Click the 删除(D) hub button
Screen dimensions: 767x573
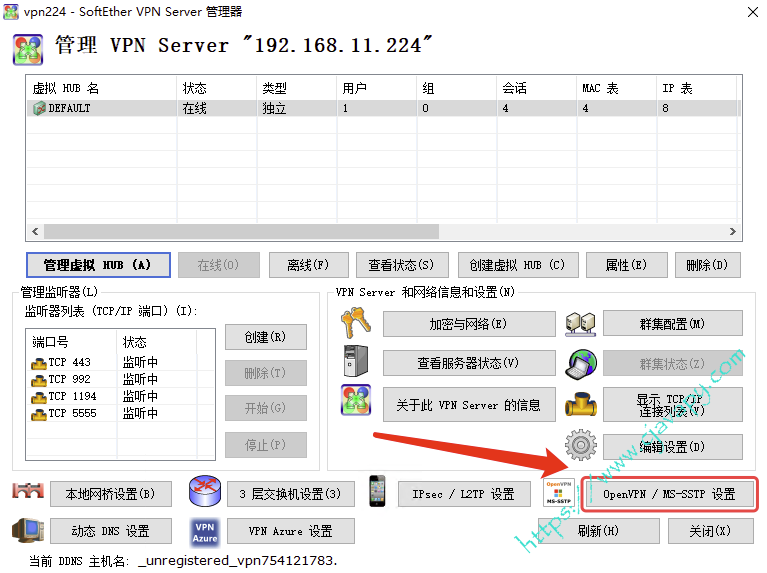(707, 265)
